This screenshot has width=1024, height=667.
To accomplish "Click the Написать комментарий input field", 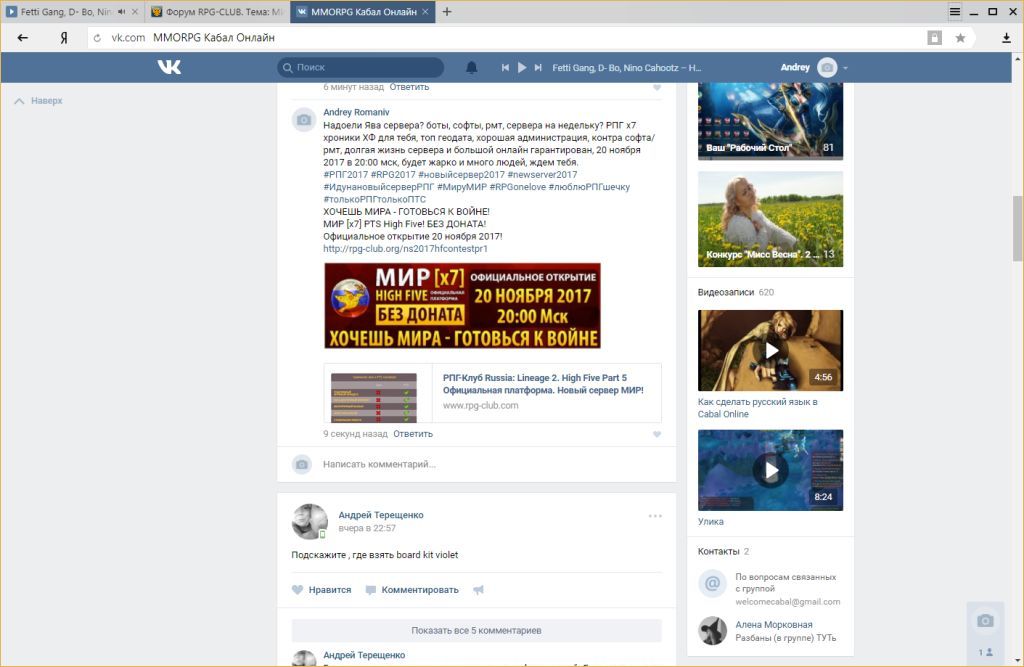I will 492,464.
